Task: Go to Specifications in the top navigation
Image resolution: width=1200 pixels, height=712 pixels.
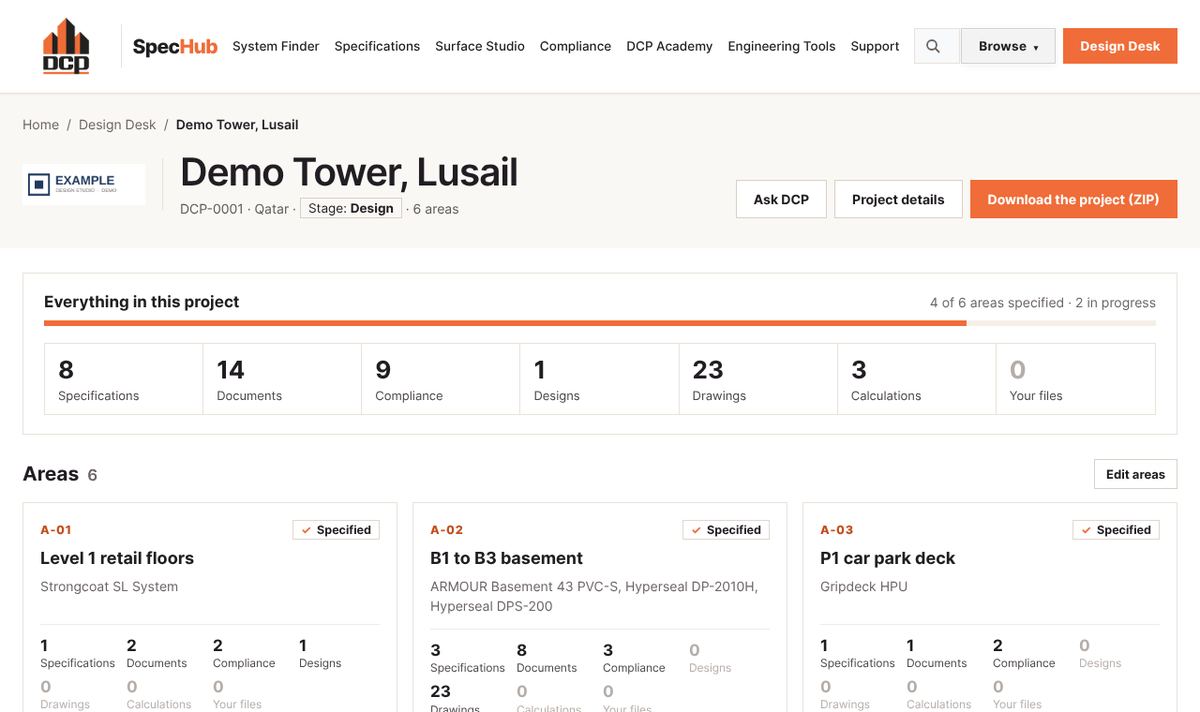Action: 377,46
